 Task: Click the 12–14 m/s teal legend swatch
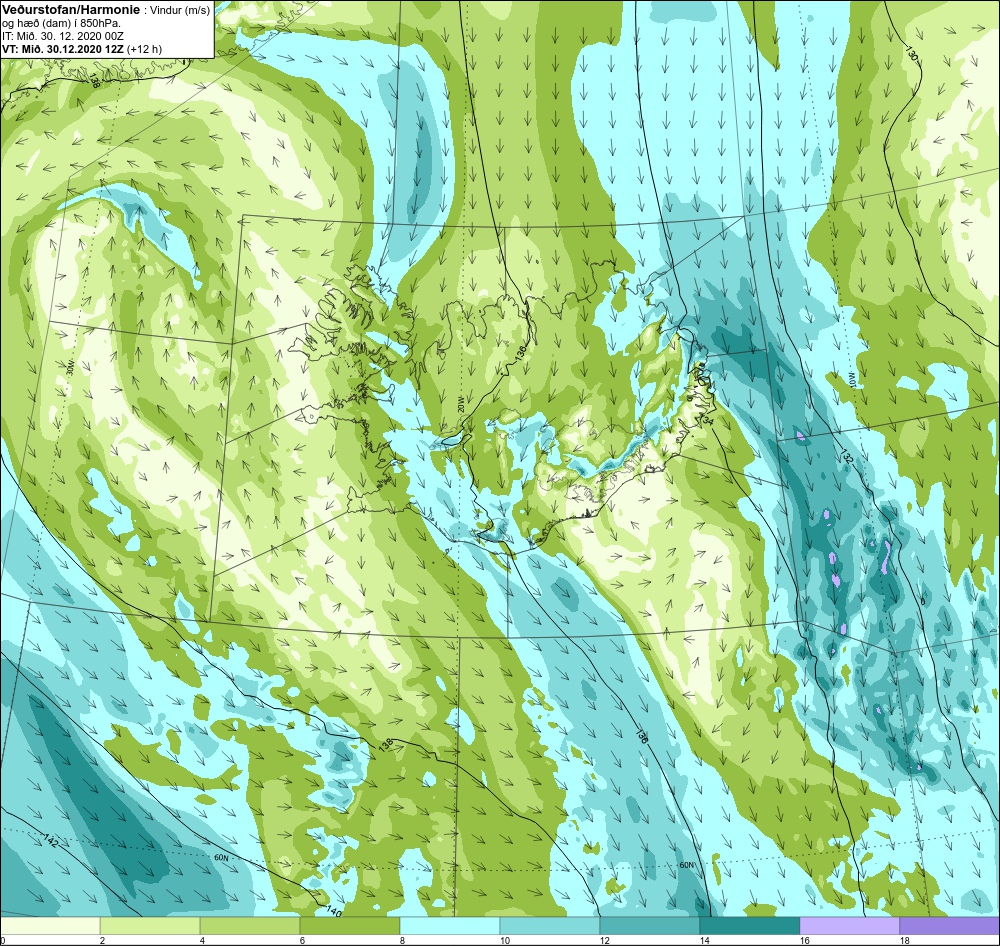[x=650, y=926]
